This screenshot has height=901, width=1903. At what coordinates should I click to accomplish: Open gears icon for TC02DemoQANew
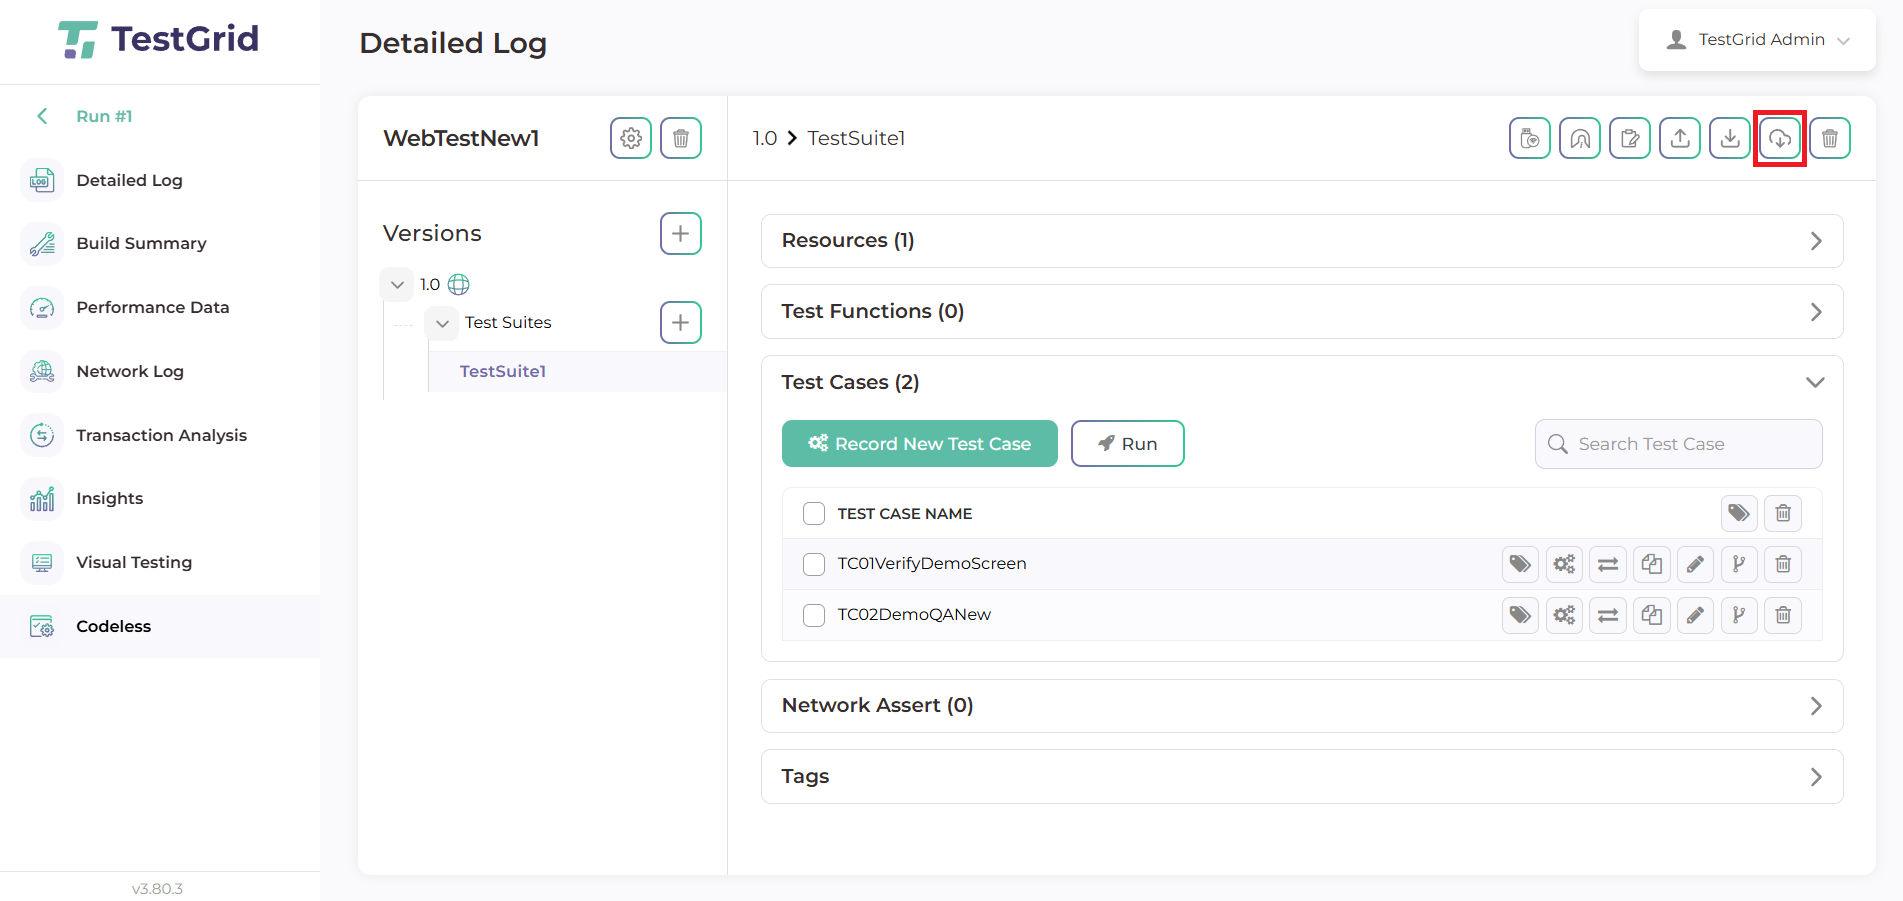click(1564, 615)
